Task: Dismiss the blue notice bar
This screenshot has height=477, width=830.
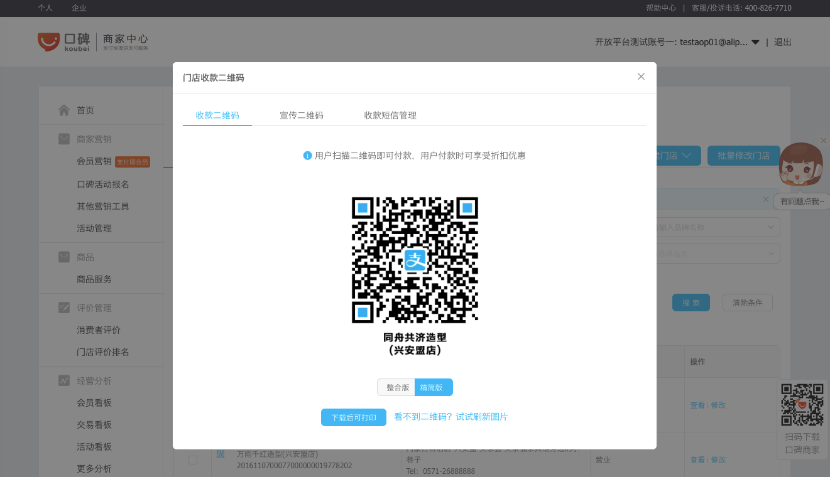Action: click(765, 200)
